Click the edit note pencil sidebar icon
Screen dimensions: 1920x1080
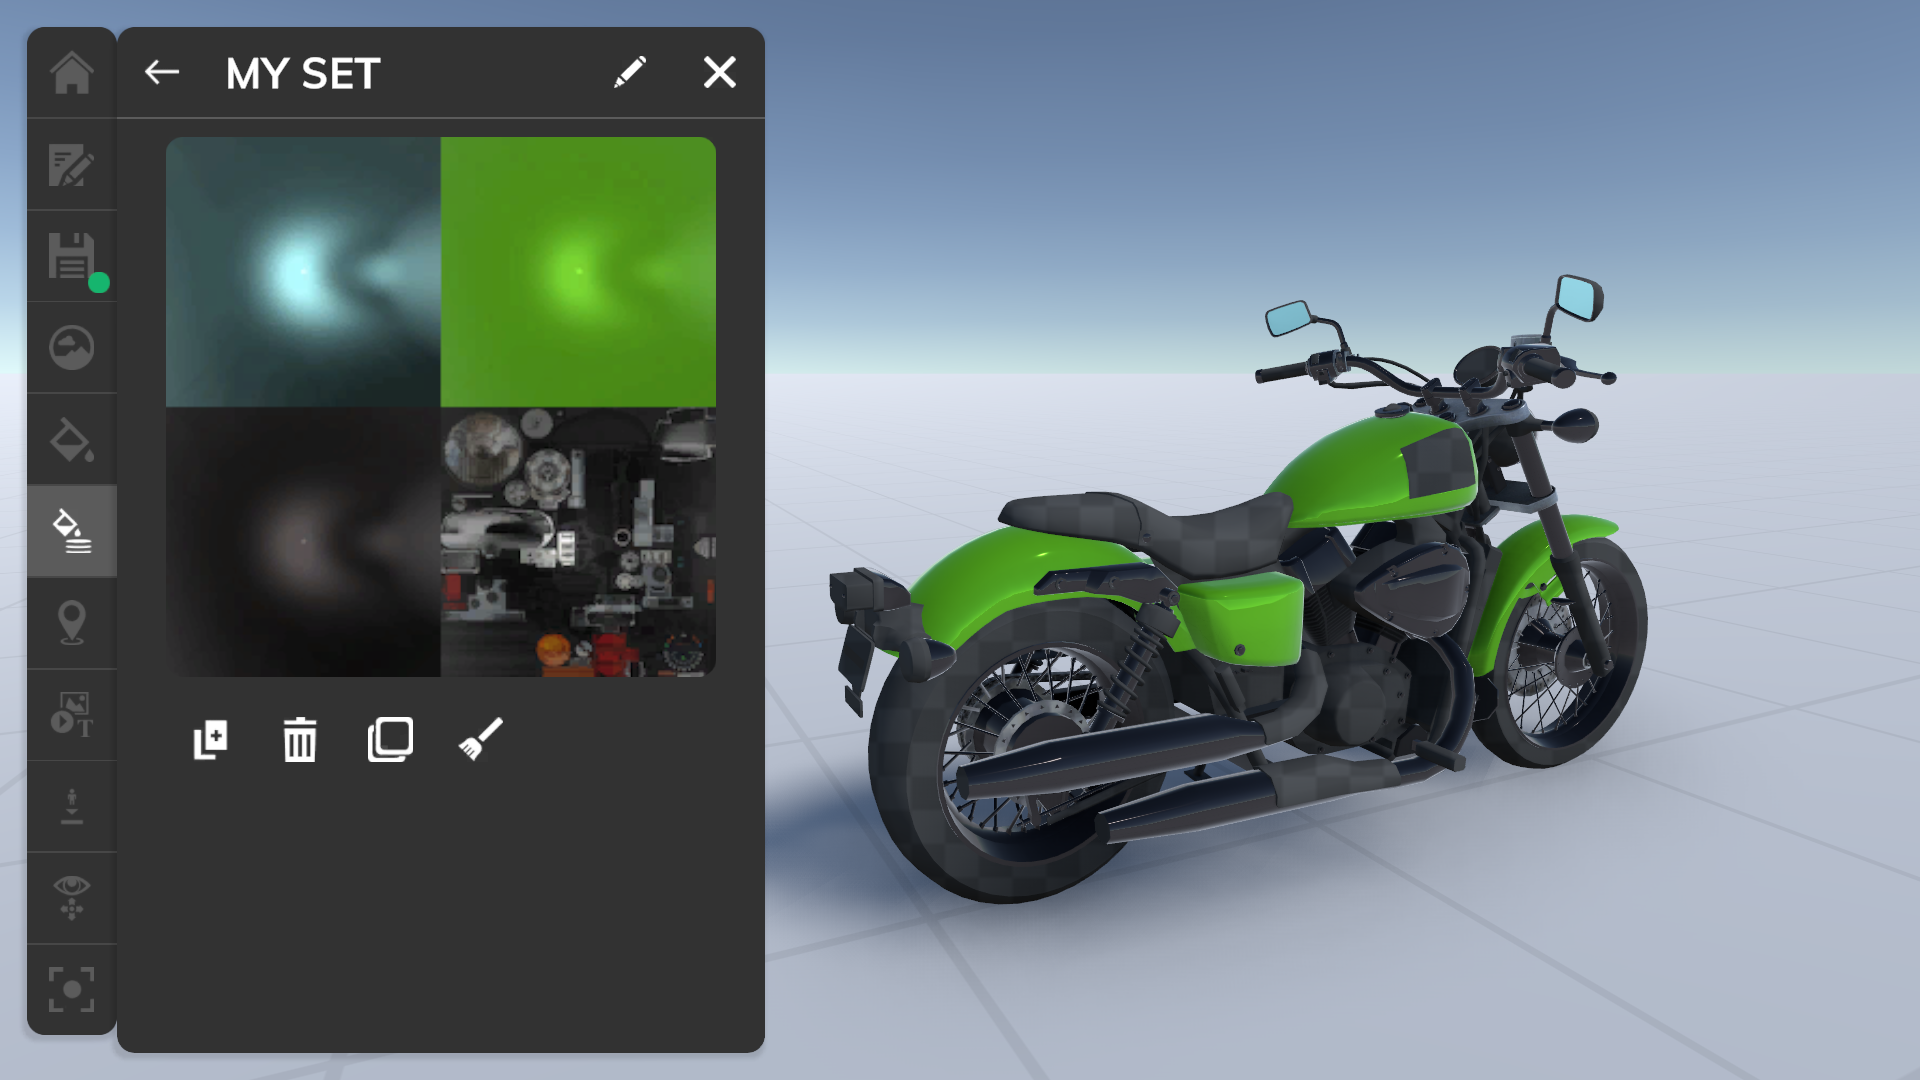(72, 165)
